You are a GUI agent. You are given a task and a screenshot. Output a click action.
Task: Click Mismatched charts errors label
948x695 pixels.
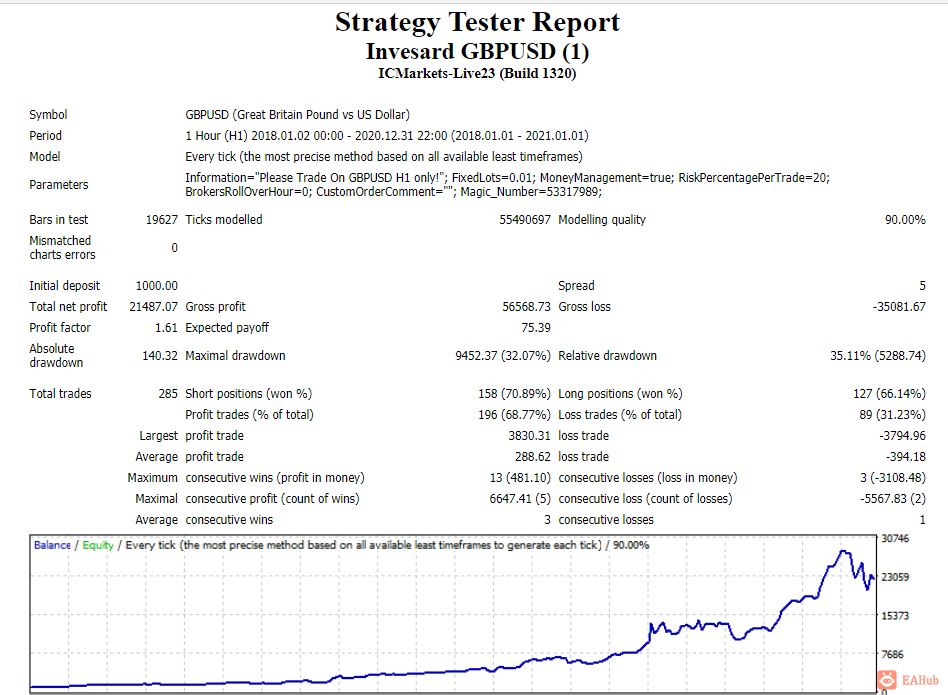[x=62, y=248]
